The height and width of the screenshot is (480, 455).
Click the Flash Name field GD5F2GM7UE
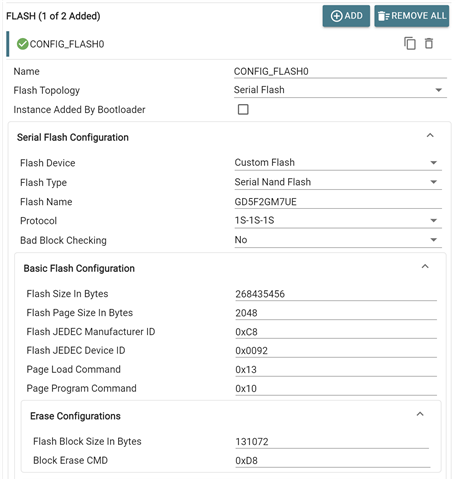point(338,202)
